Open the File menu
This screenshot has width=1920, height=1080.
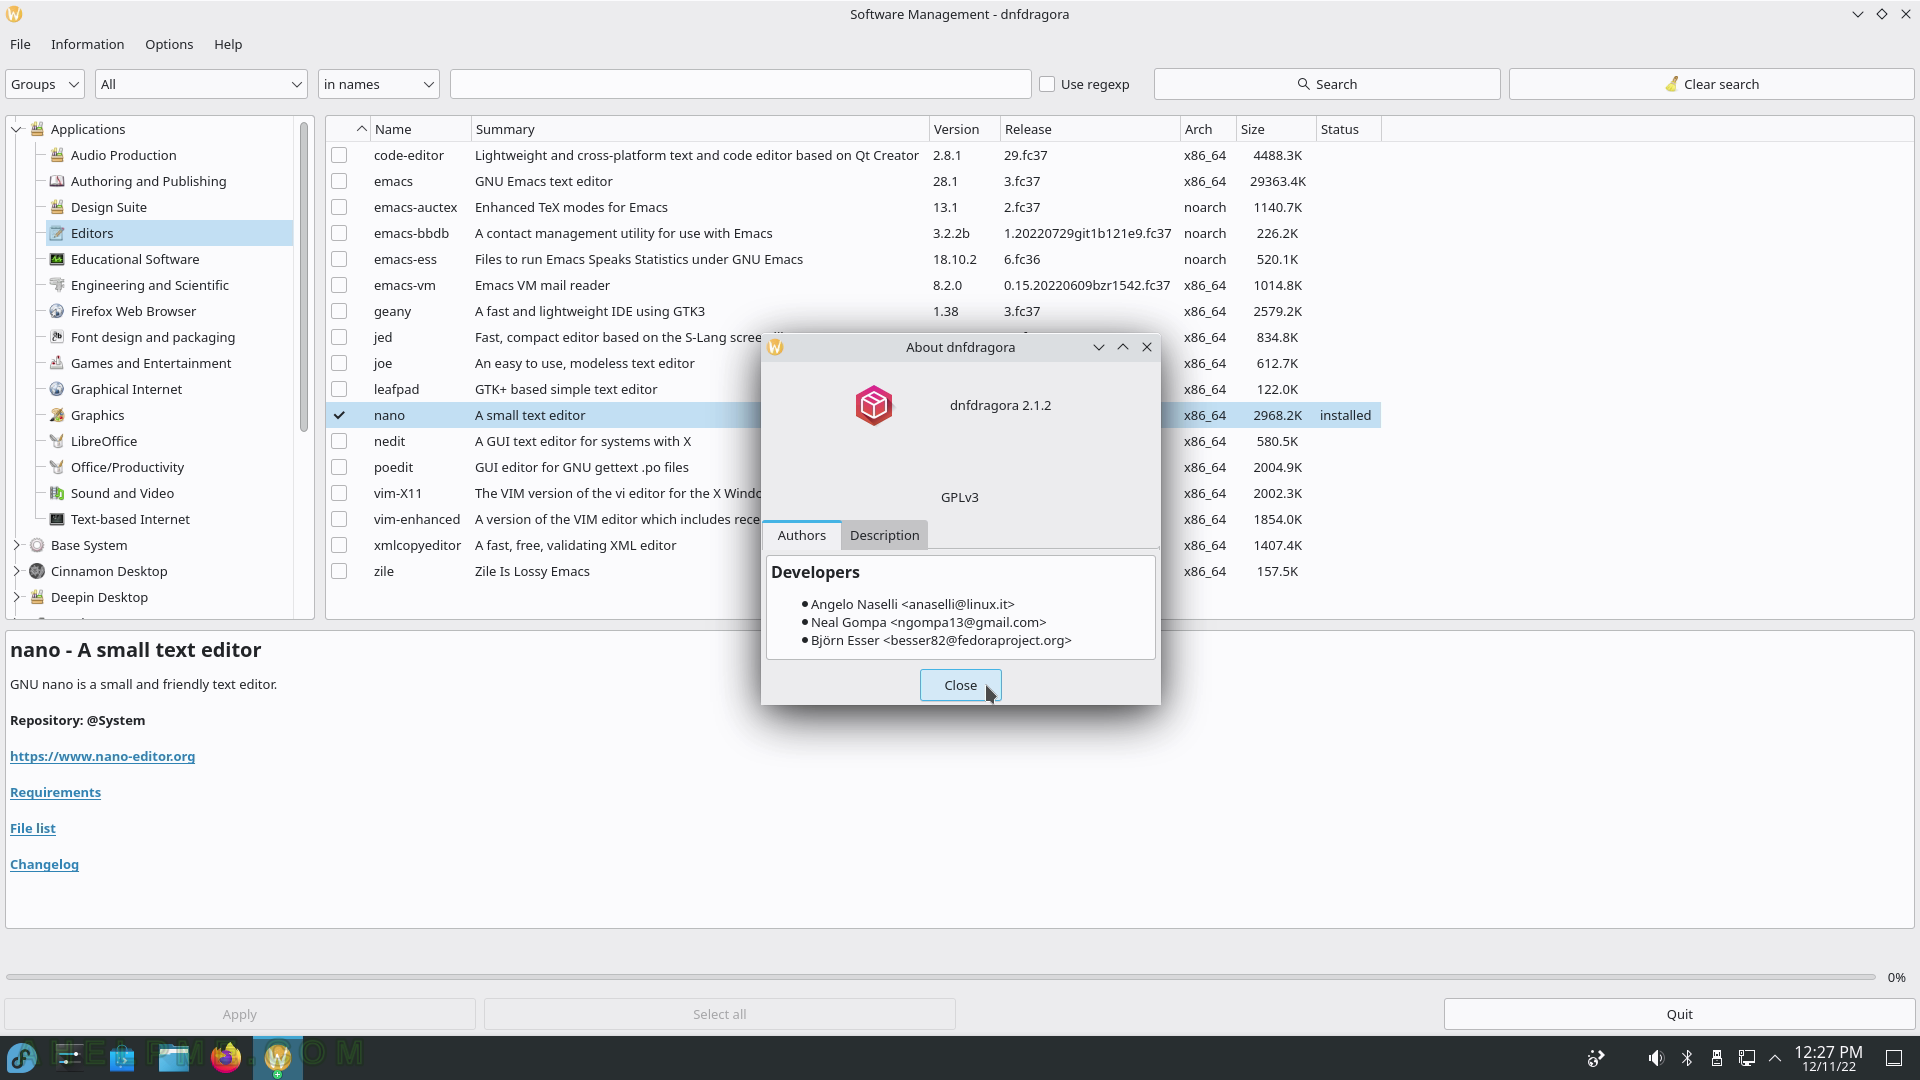coord(20,44)
